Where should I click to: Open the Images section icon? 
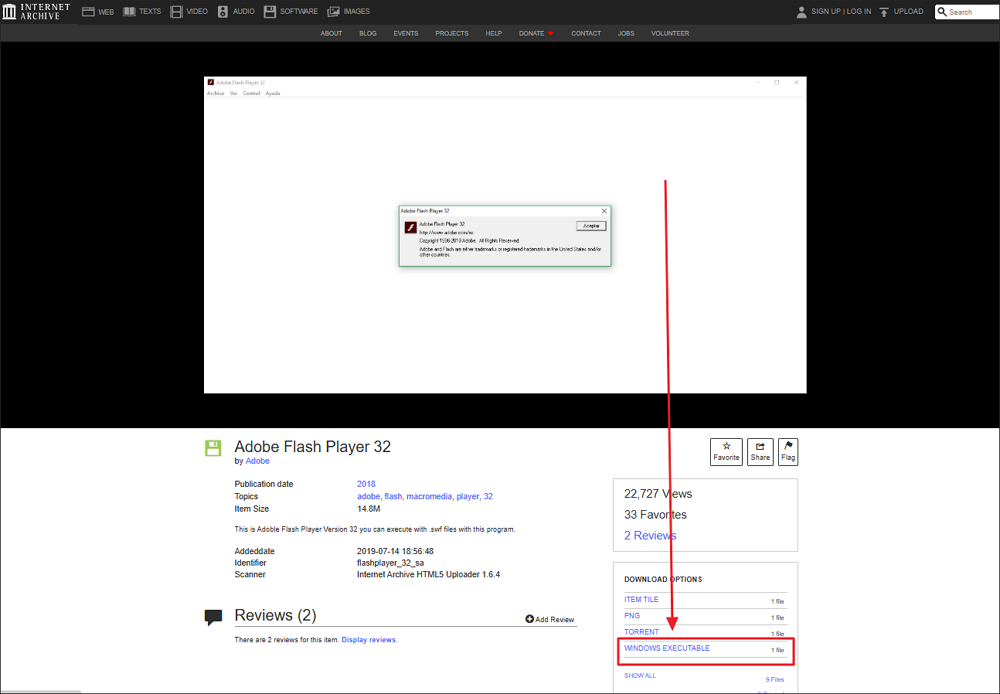[333, 12]
